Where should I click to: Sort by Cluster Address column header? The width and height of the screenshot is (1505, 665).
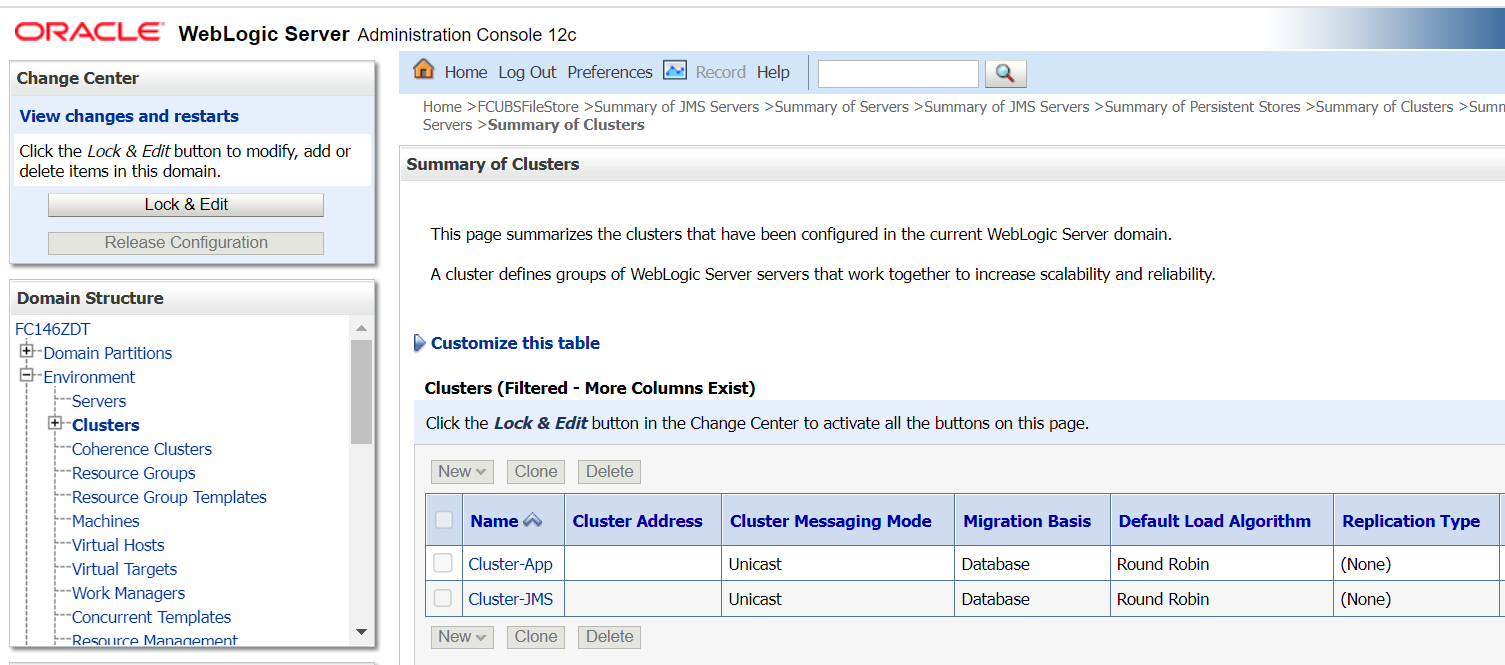coord(637,521)
